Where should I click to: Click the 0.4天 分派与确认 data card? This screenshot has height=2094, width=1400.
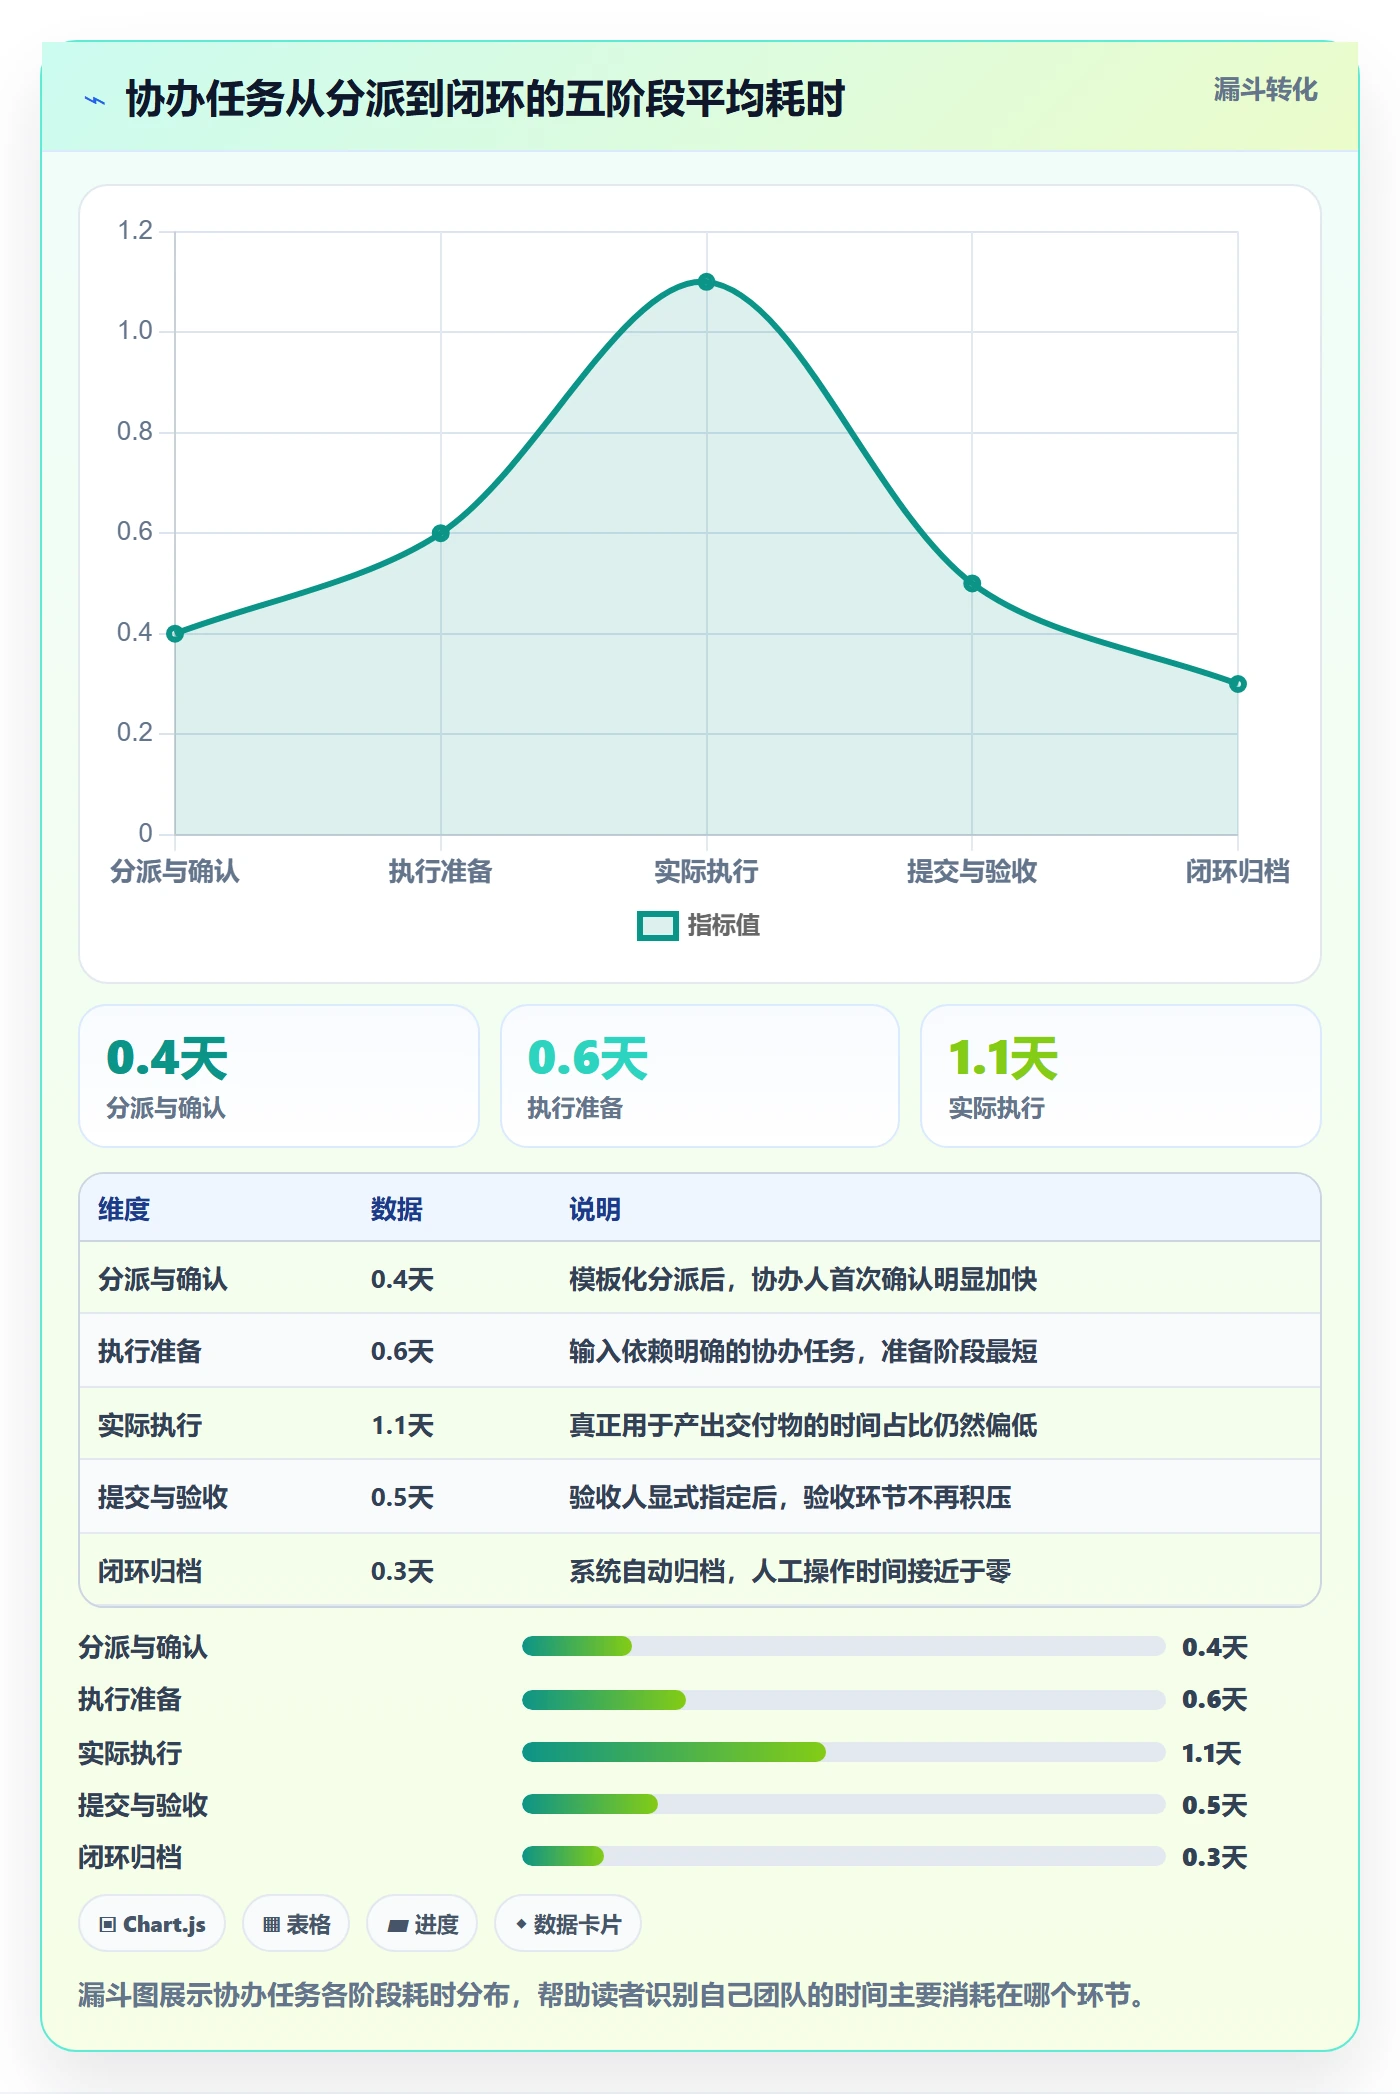coord(279,1076)
